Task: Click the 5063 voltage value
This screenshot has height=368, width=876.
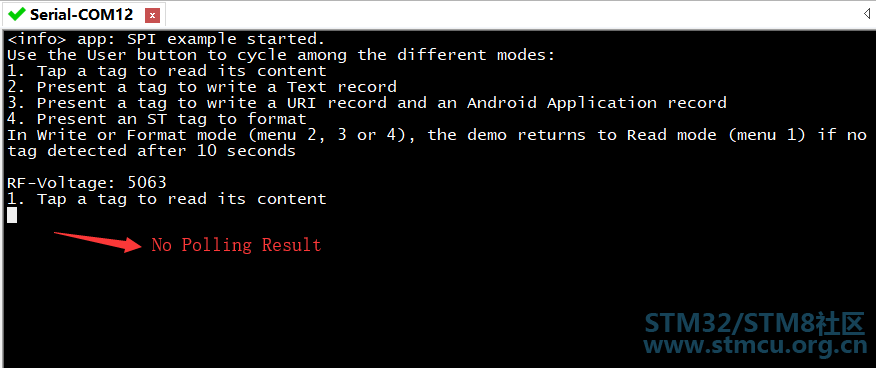Action: click(147, 183)
